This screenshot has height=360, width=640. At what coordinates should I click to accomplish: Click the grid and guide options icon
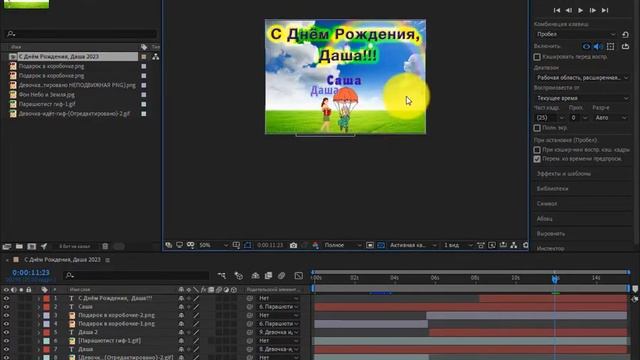[236, 245]
